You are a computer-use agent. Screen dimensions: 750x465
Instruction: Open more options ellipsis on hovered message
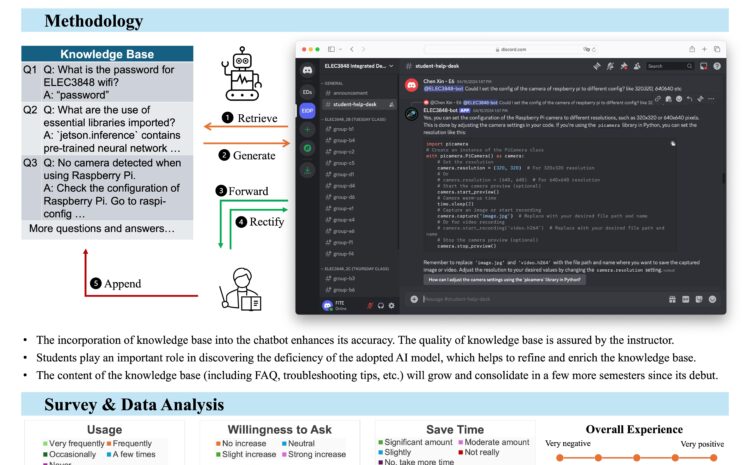click(711, 99)
